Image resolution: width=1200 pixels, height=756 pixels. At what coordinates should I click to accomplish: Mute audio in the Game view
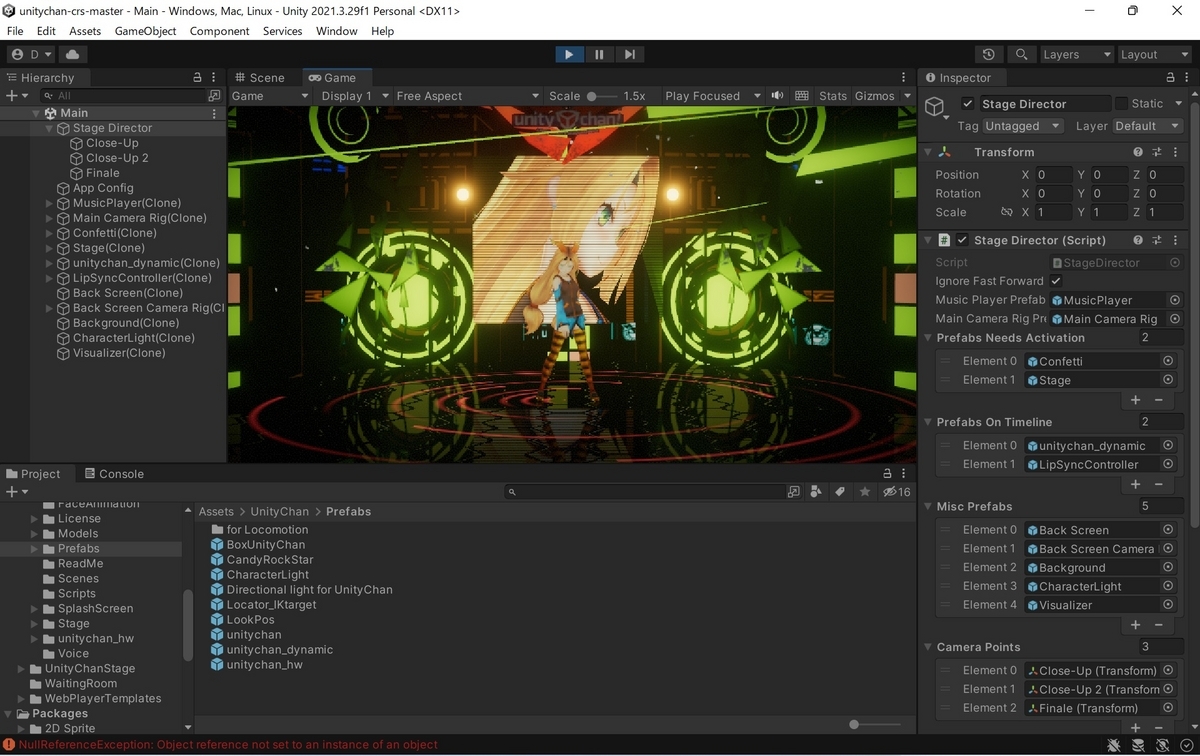[x=777, y=96]
